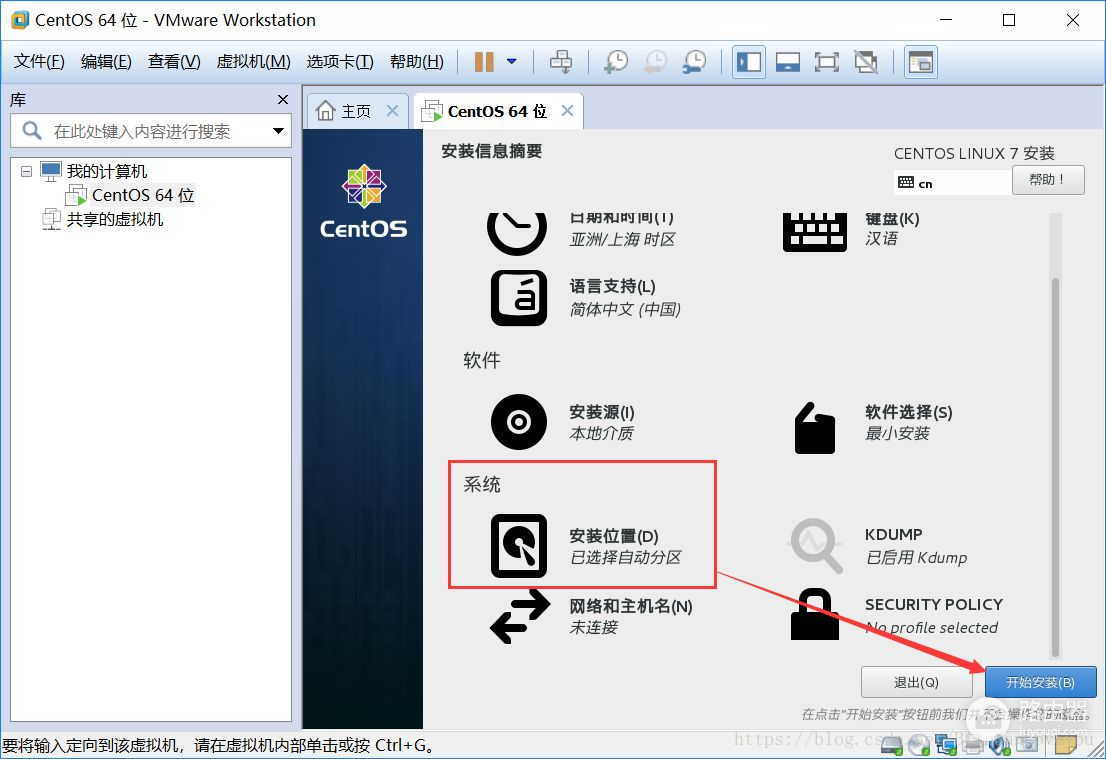Screen dimensions: 1106x759
Task: Click send Ctrl+Alt+Del toolbar icon
Action: 562,62
